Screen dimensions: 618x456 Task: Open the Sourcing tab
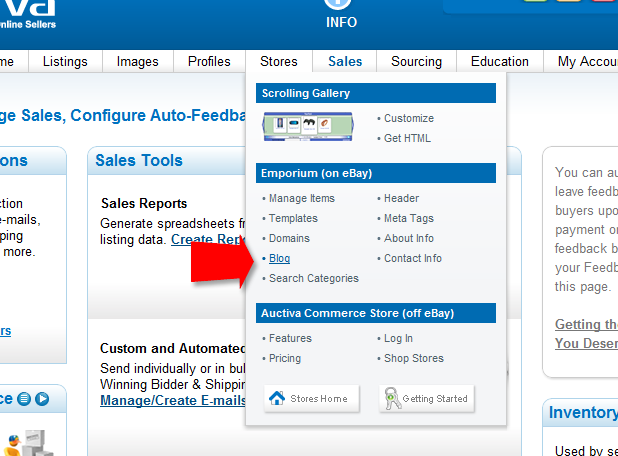pos(417,61)
